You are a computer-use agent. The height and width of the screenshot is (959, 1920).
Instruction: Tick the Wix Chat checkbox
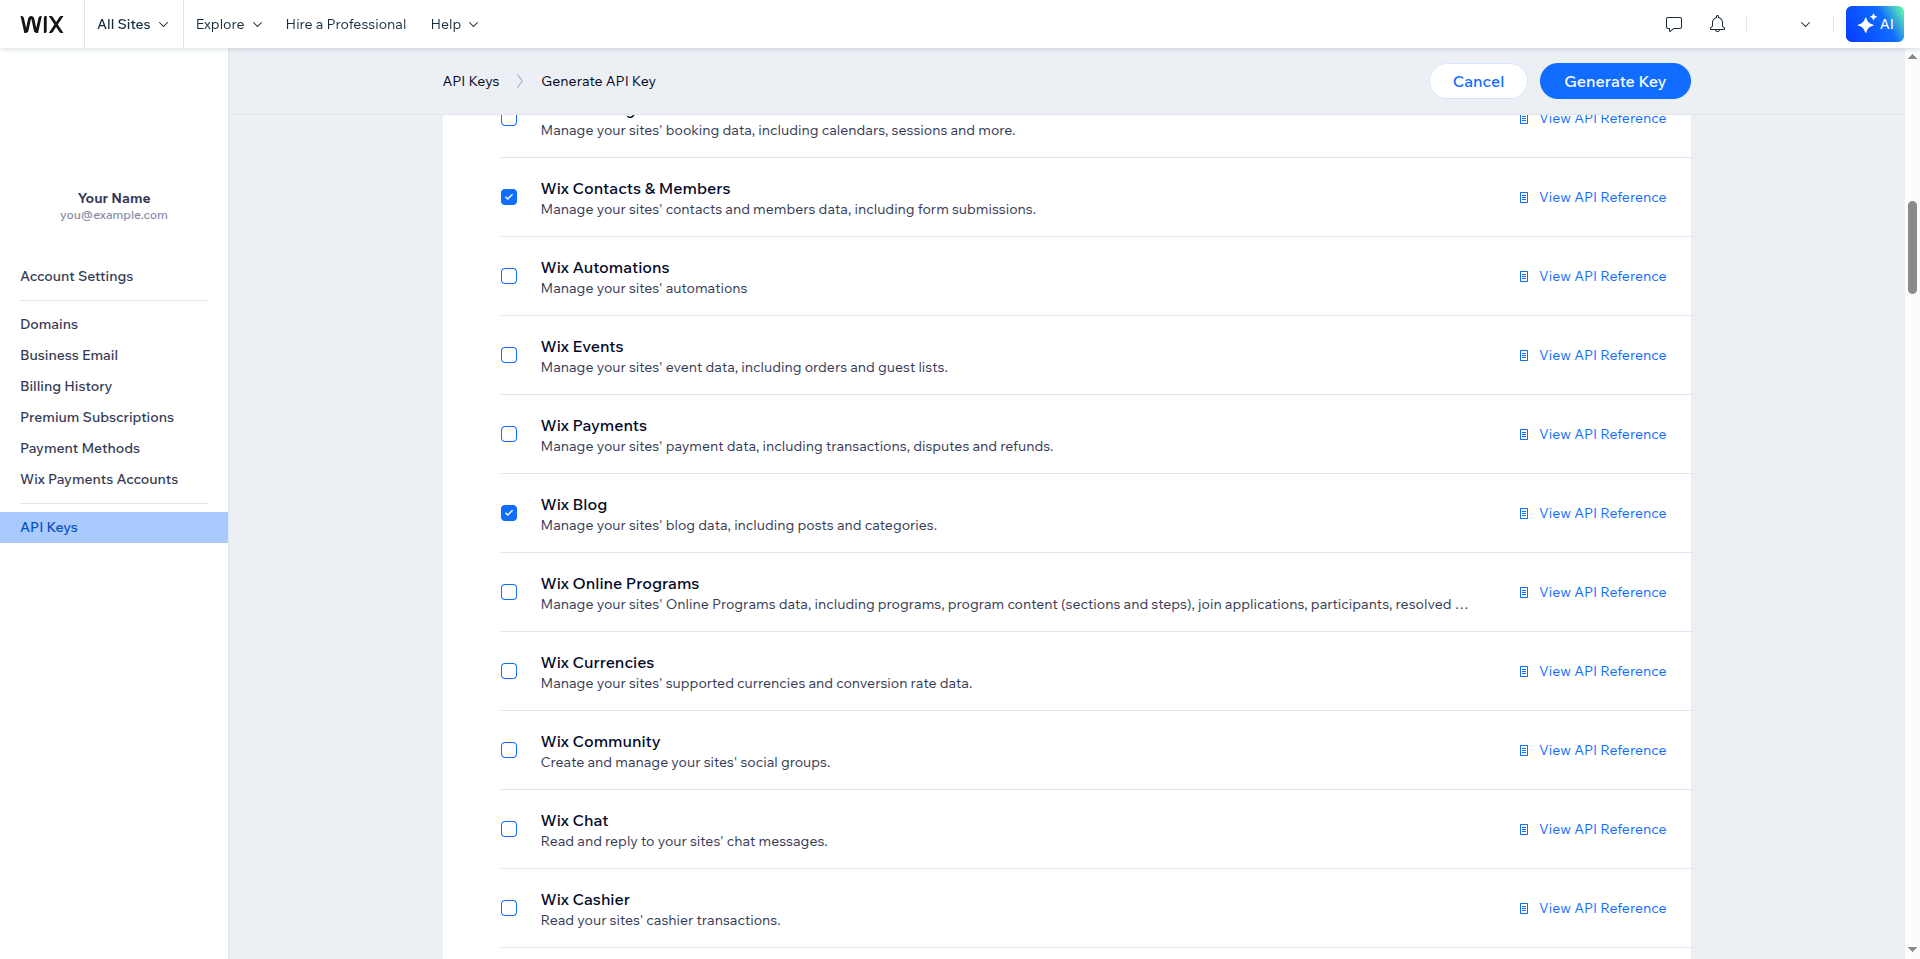click(x=509, y=829)
